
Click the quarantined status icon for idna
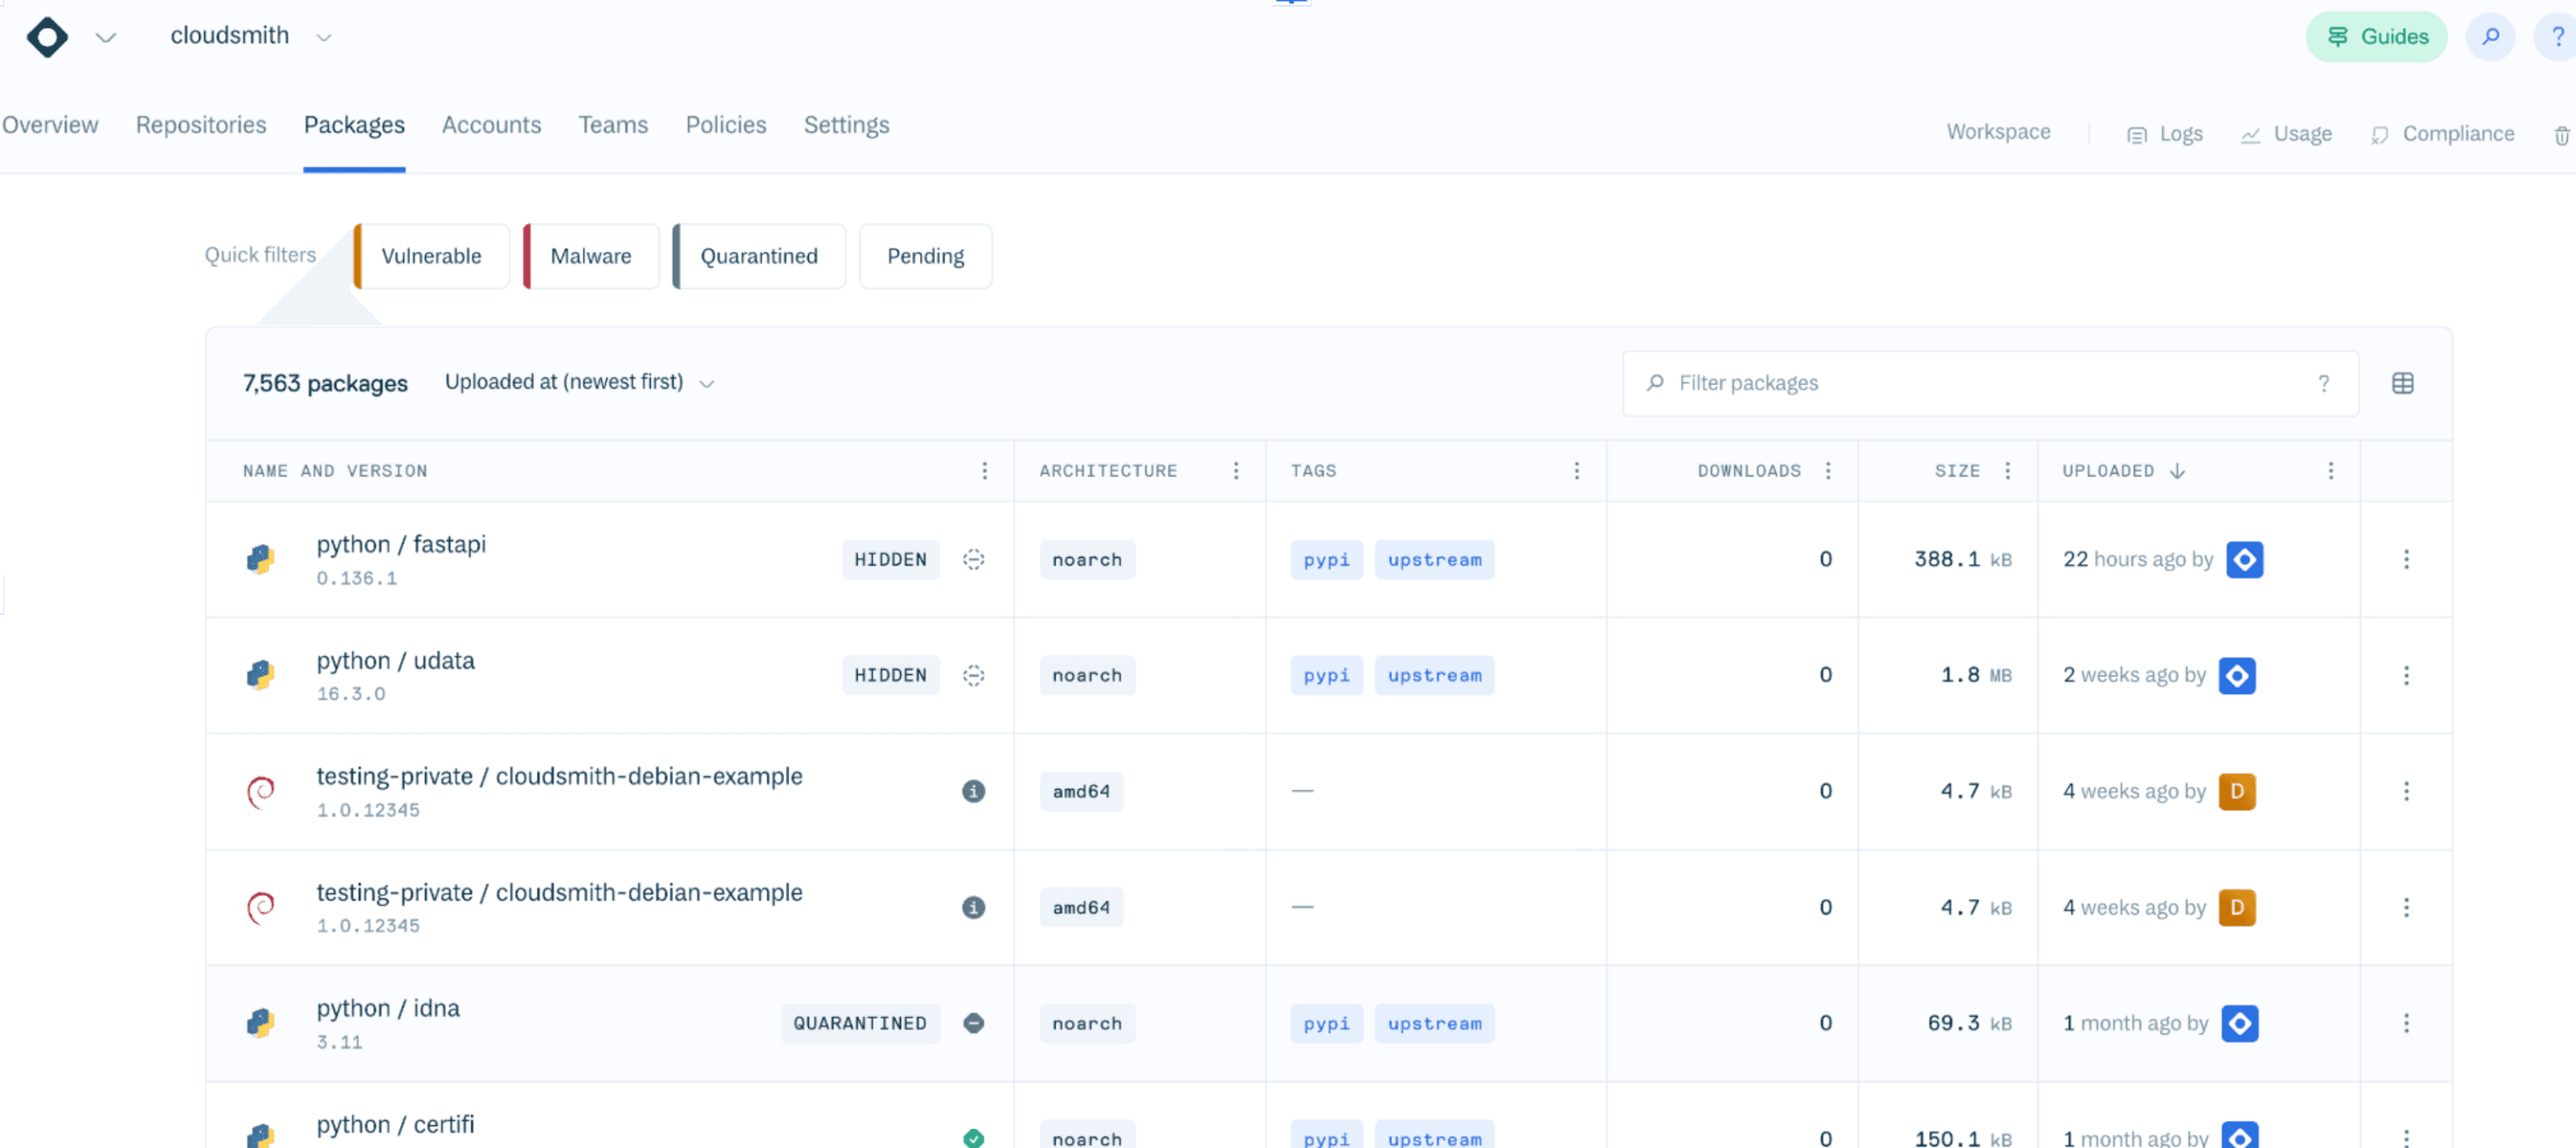click(974, 1023)
